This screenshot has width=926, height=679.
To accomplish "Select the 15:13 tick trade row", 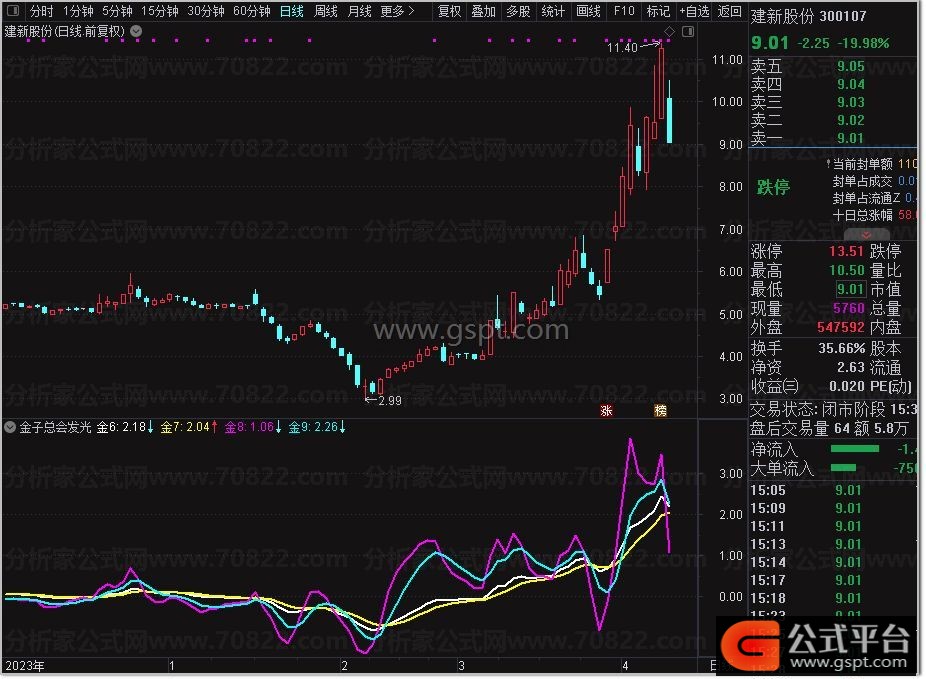I will click(833, 544).
